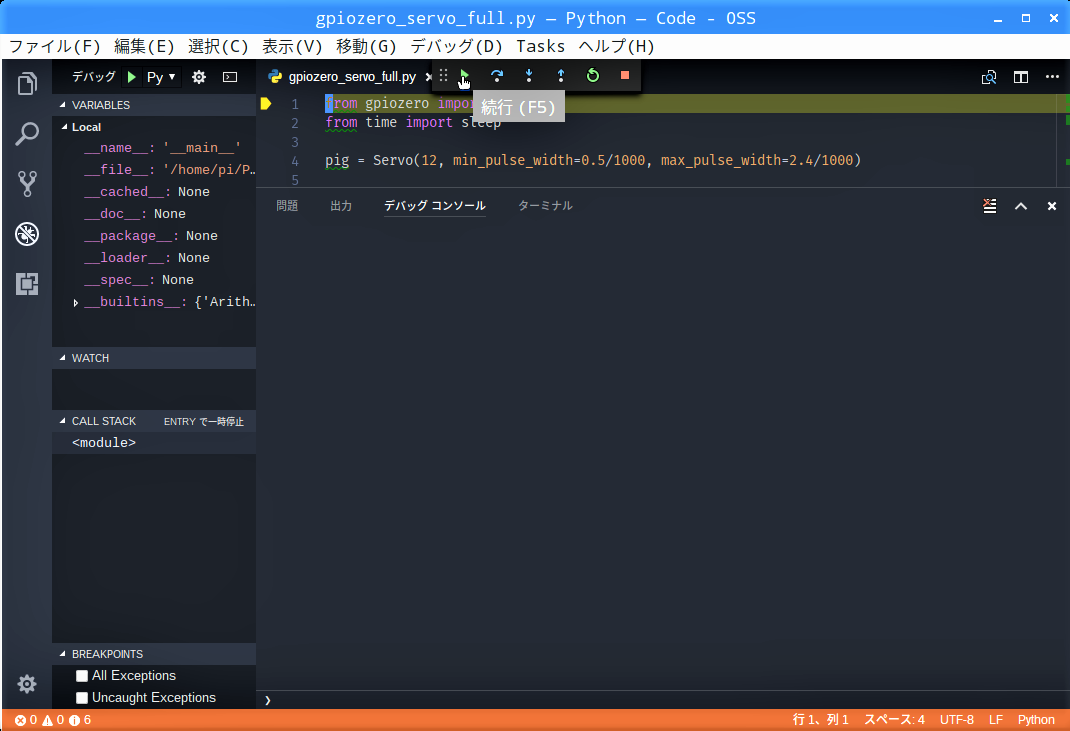Select the gpiozero_servo_full.py editor tab

click(x=351, y=77)
